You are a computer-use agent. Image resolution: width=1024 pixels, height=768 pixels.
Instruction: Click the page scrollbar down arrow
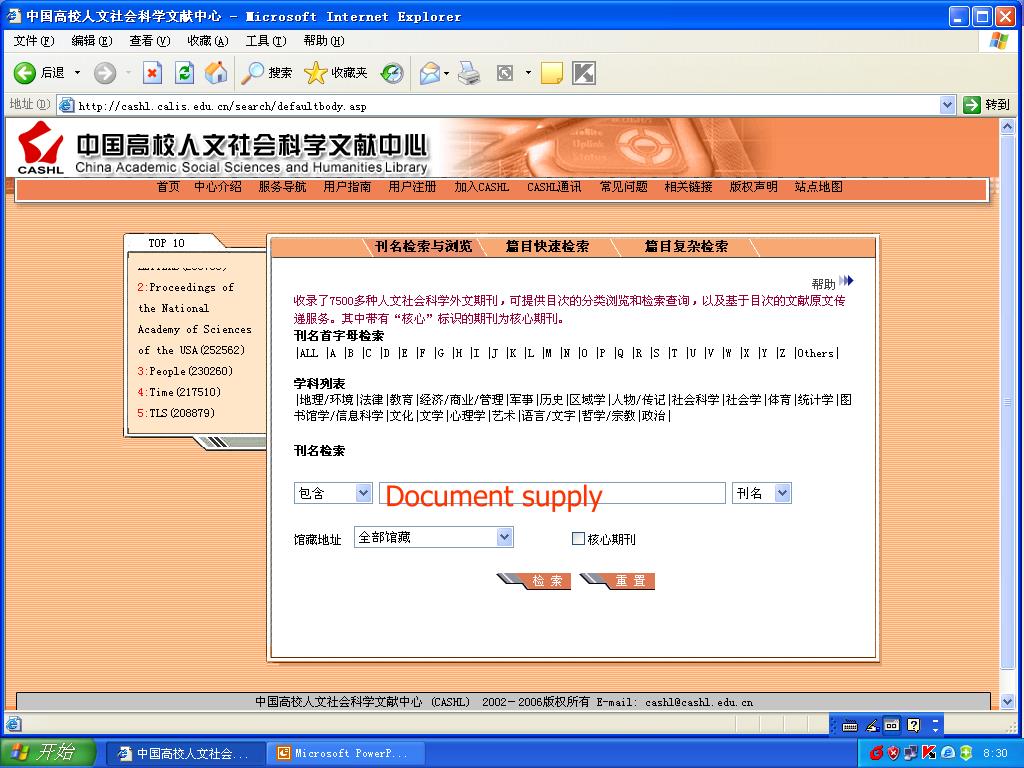tap(1007, 702)
